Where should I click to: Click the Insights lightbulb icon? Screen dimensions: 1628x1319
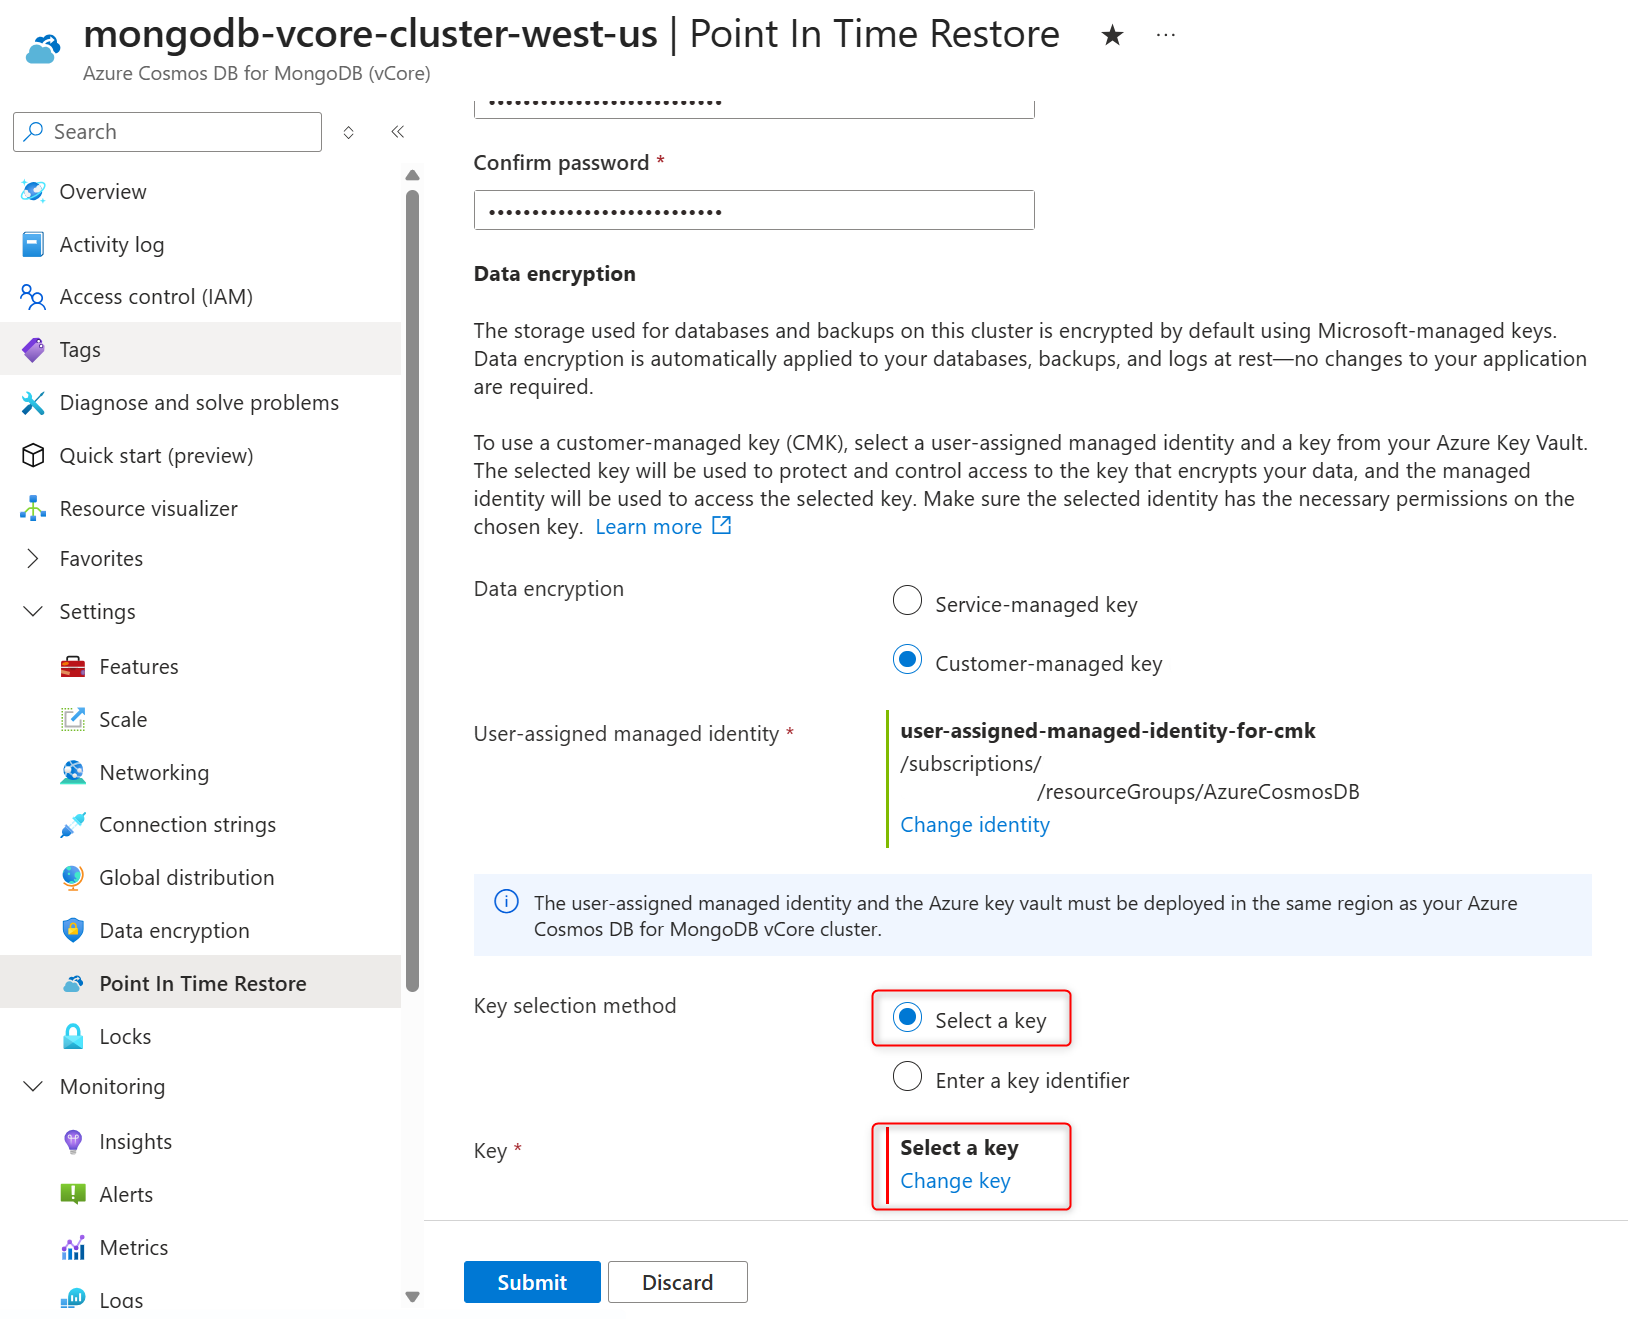click(x=73, y=1142)
